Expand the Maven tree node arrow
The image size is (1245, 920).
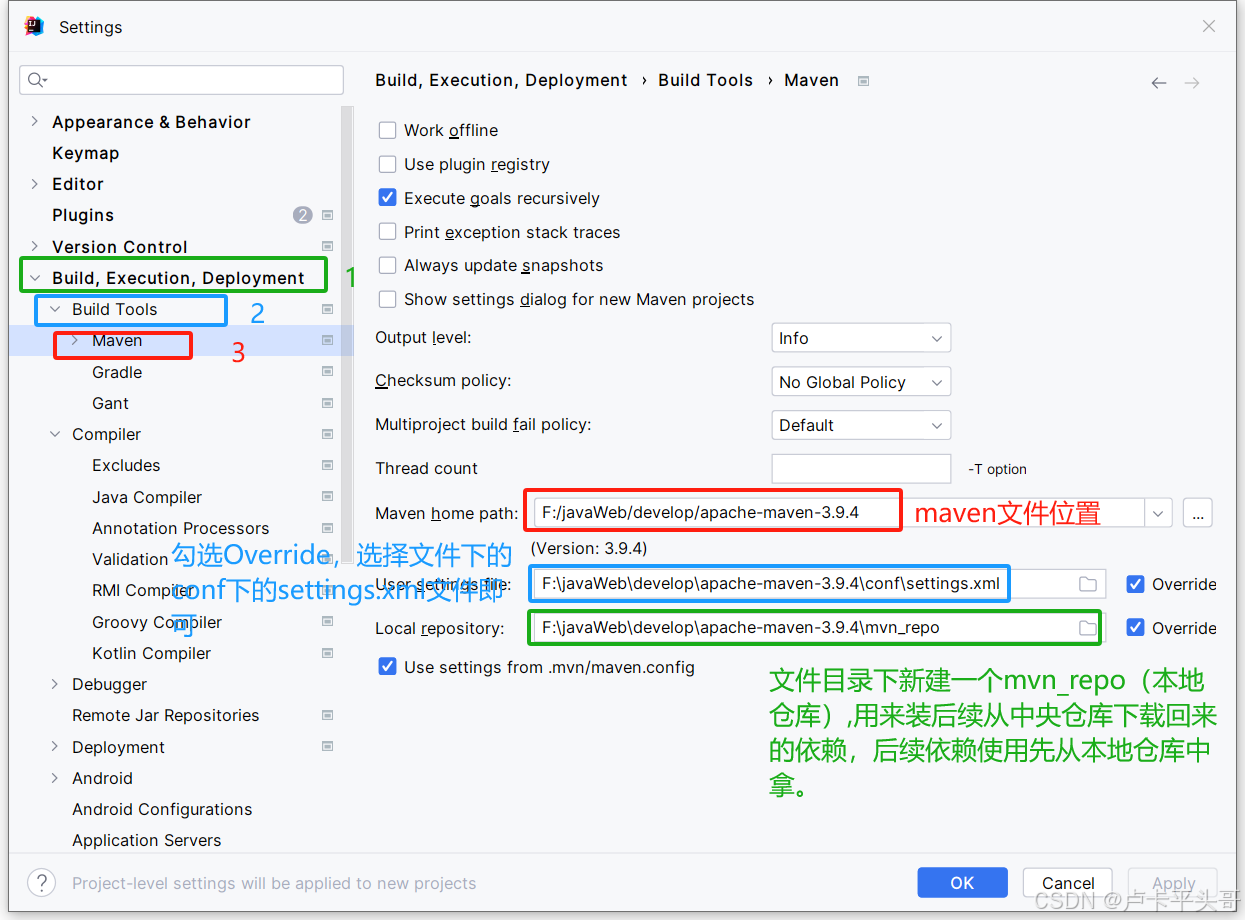tap(75, 340)
